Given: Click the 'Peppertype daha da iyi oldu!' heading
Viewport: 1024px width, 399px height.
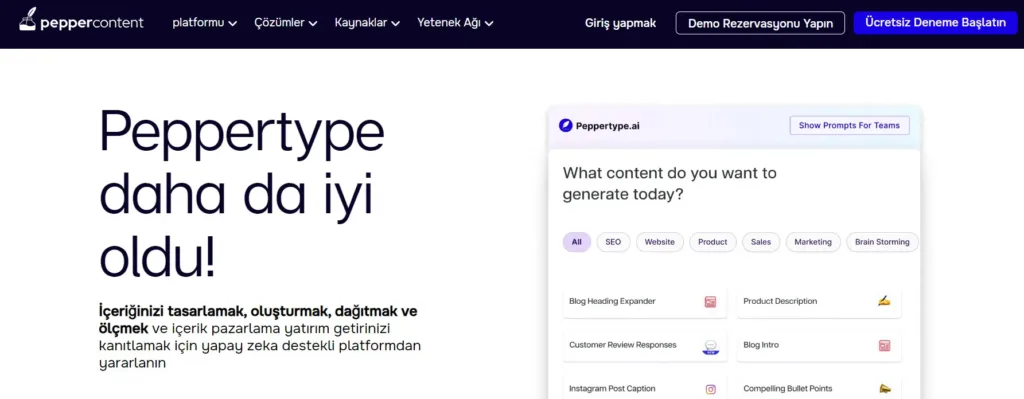Looking at the screenshot, I should 242,193.
